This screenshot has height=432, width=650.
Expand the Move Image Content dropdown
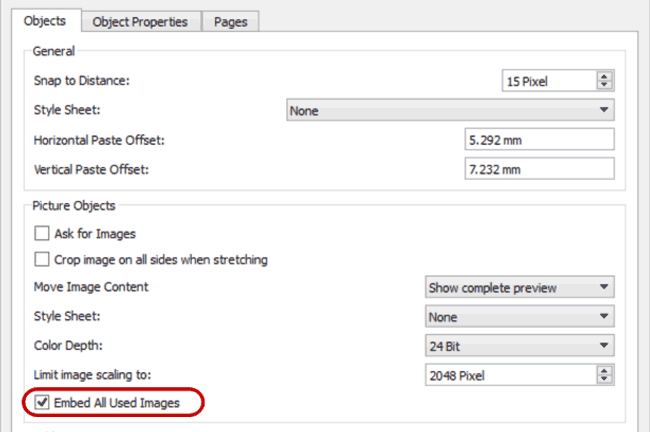coord(519,287)
